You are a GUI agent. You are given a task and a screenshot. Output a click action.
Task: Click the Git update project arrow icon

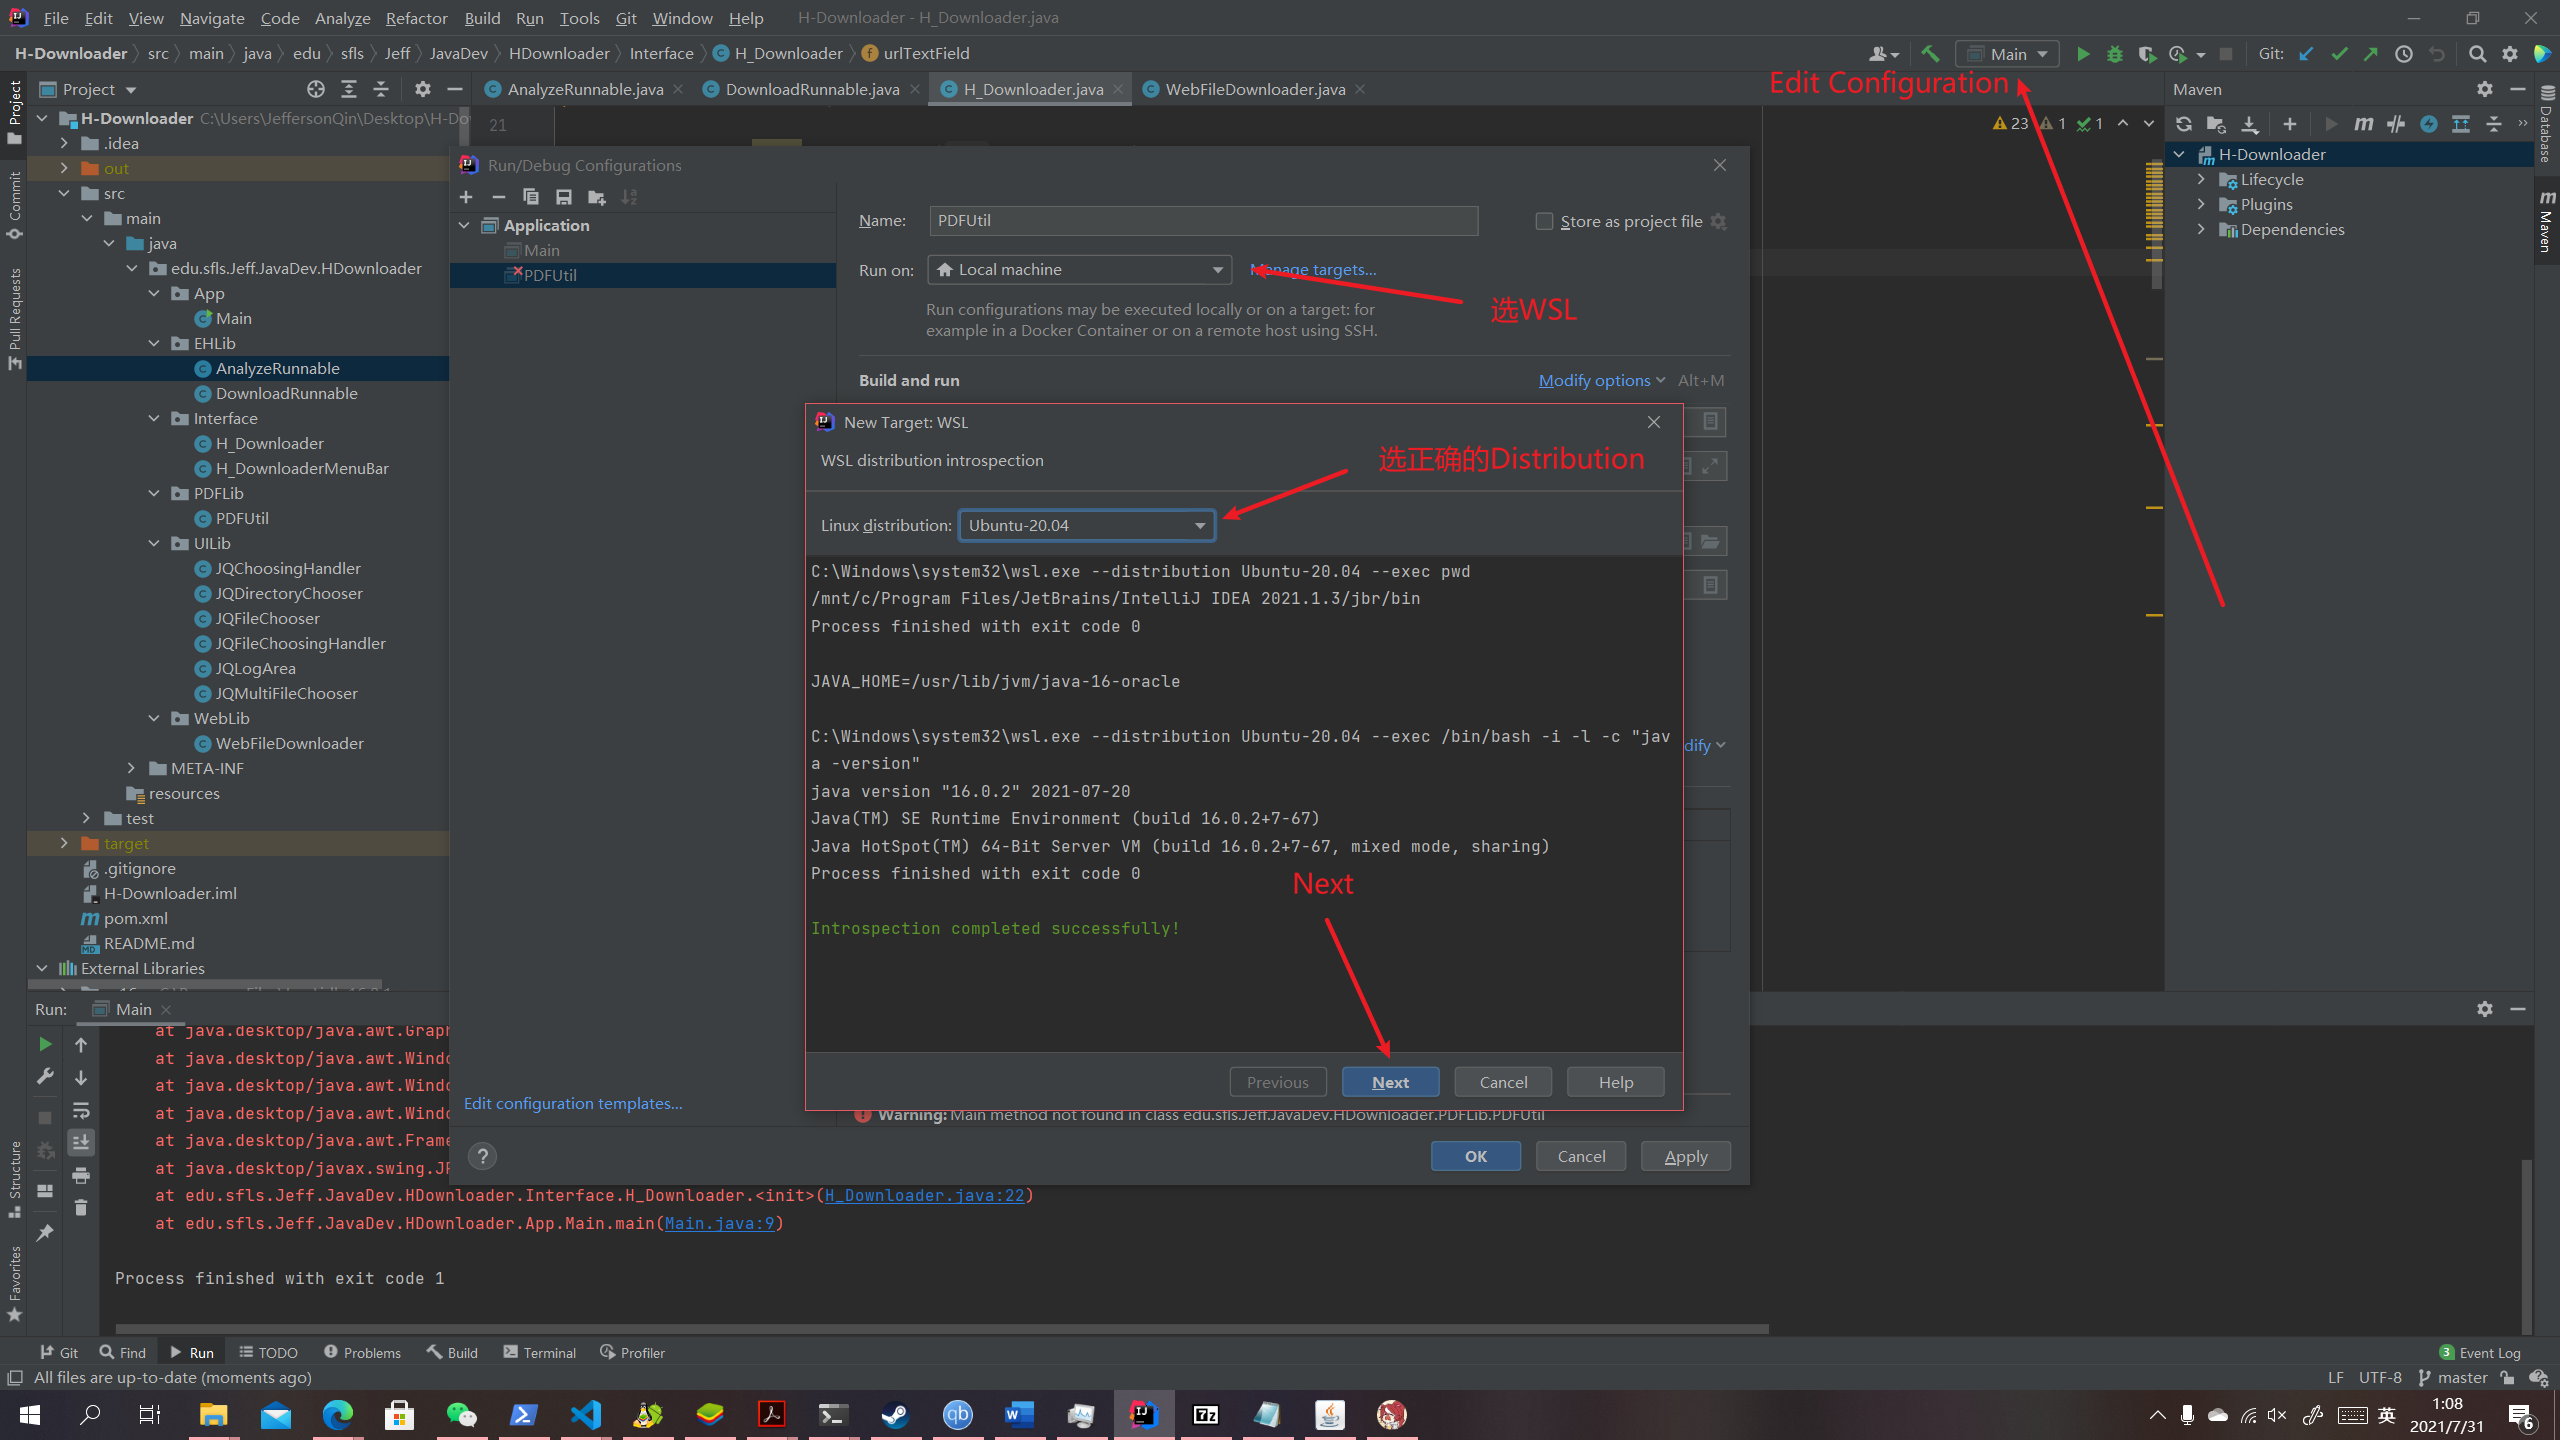click(2306, 54)
